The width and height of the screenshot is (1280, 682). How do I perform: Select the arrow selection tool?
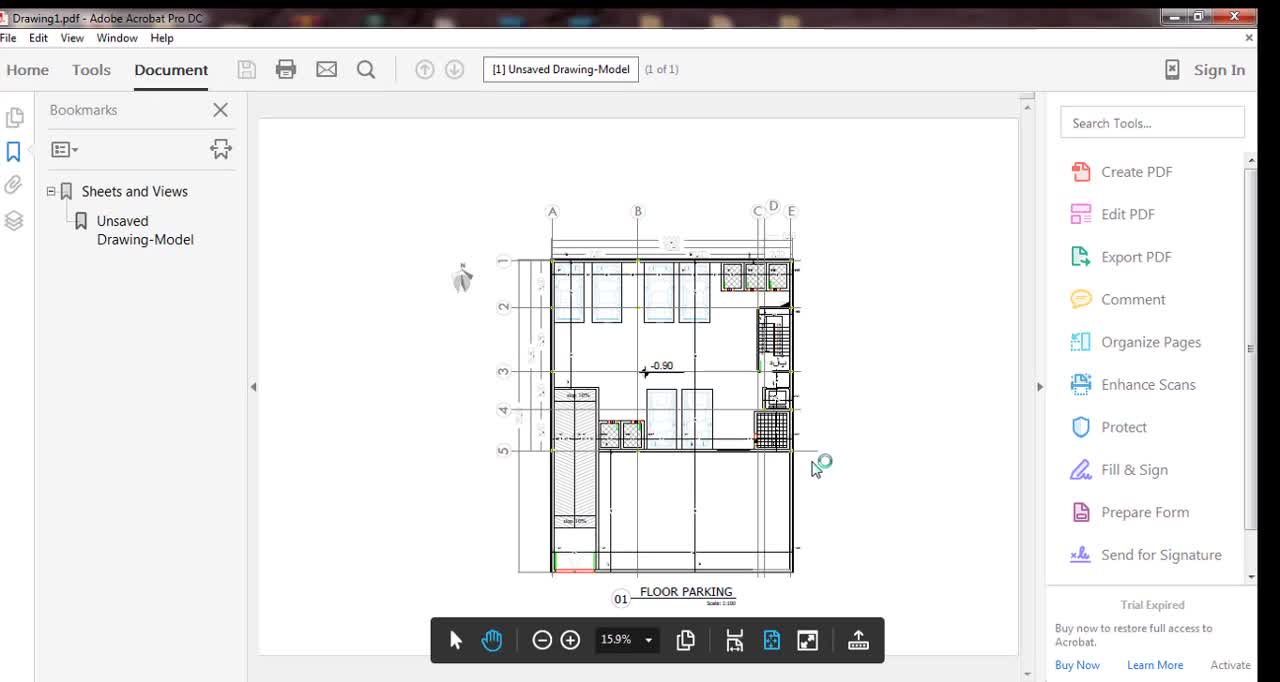(x=456, y=640)
